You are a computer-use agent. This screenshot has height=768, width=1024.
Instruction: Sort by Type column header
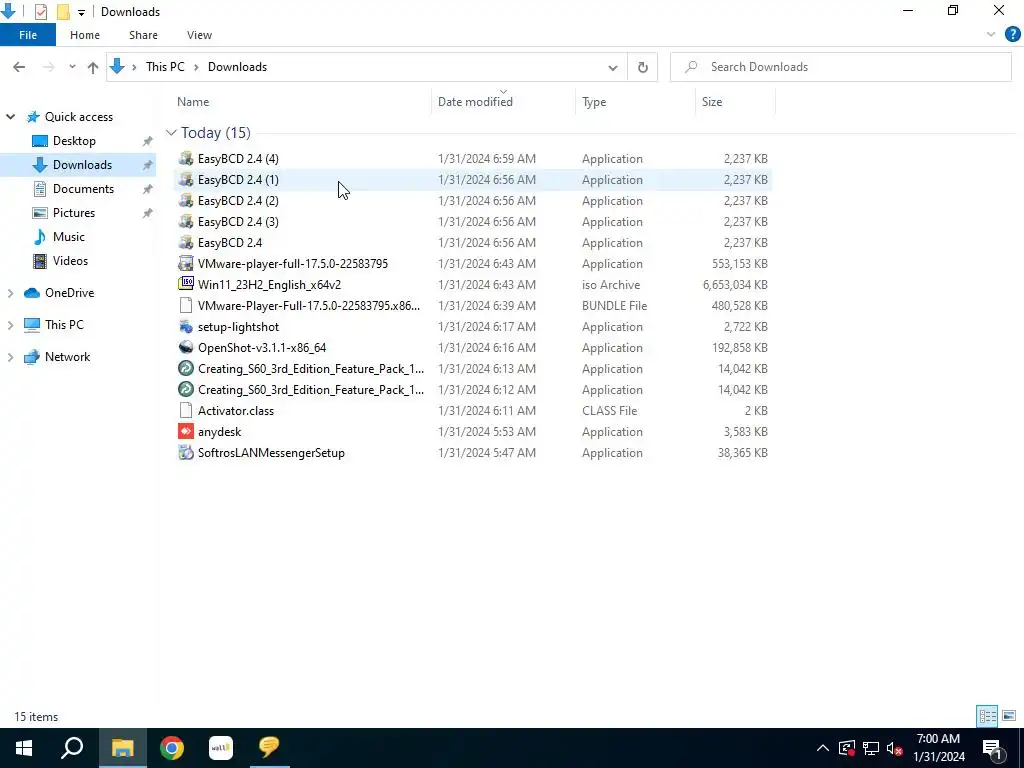[635, 102]
